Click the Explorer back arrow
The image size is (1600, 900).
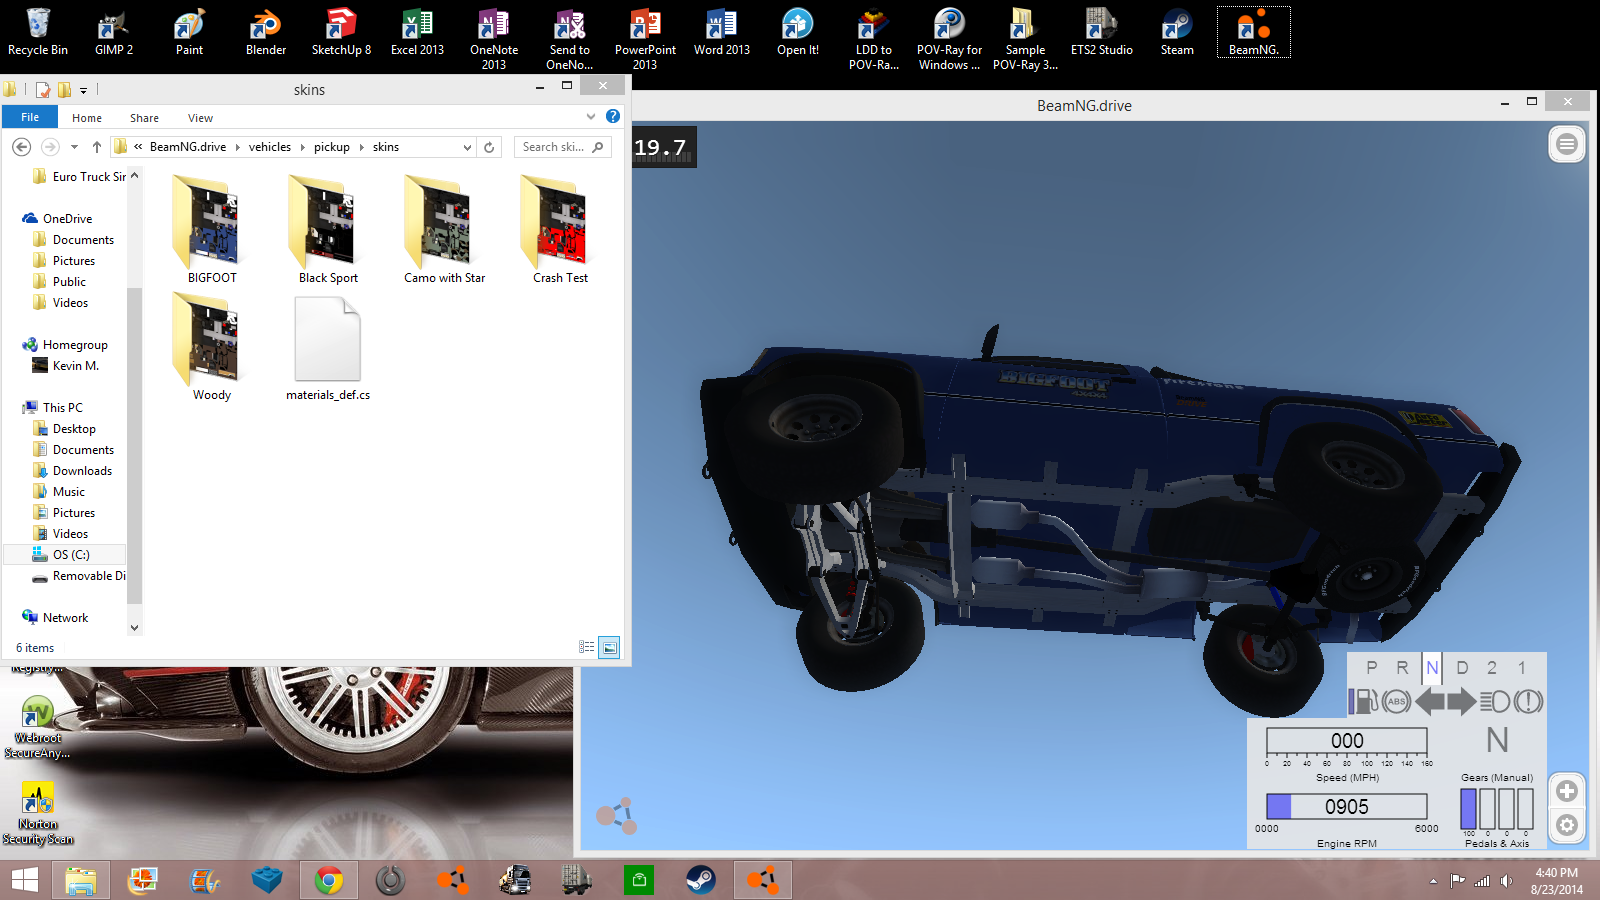21,147
